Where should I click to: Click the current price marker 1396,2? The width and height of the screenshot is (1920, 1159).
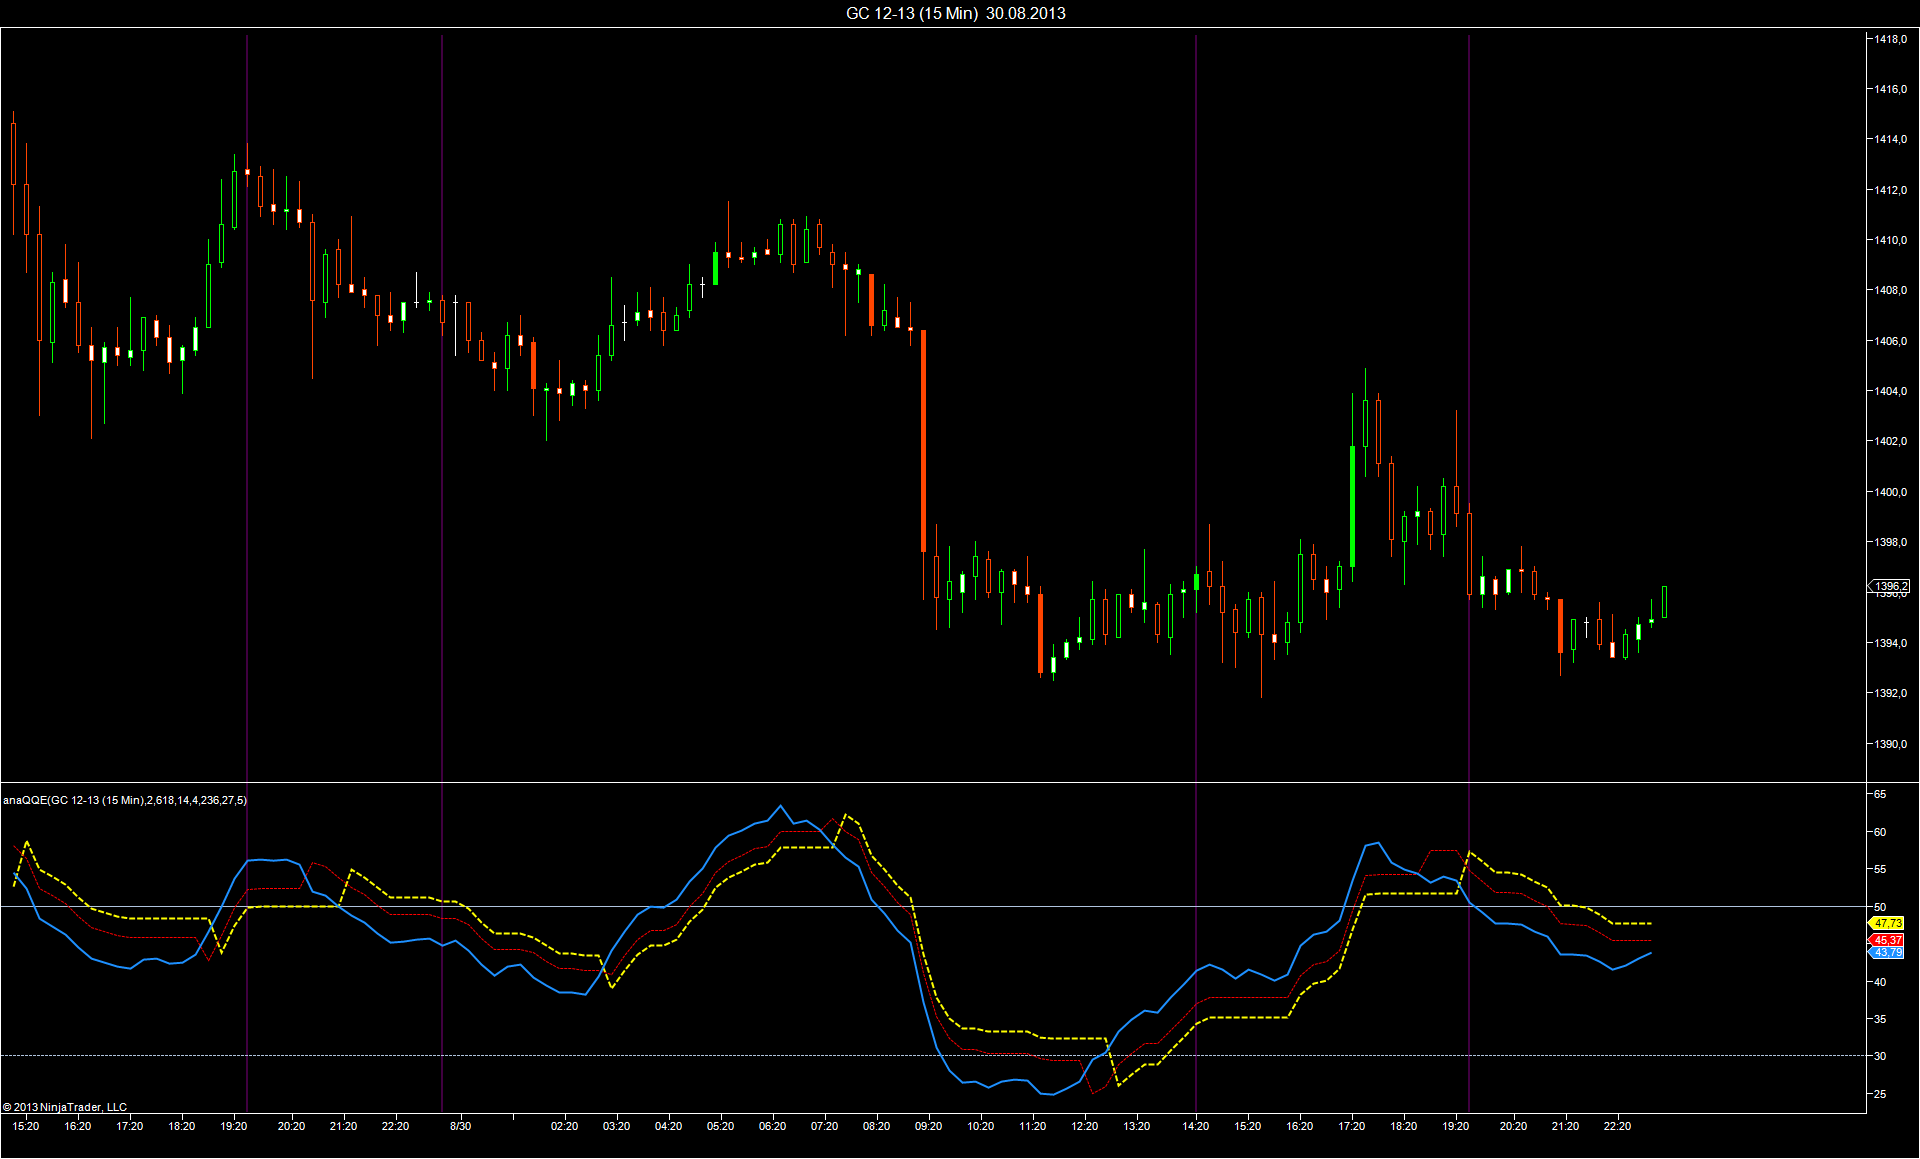[x=1890, y=586]
